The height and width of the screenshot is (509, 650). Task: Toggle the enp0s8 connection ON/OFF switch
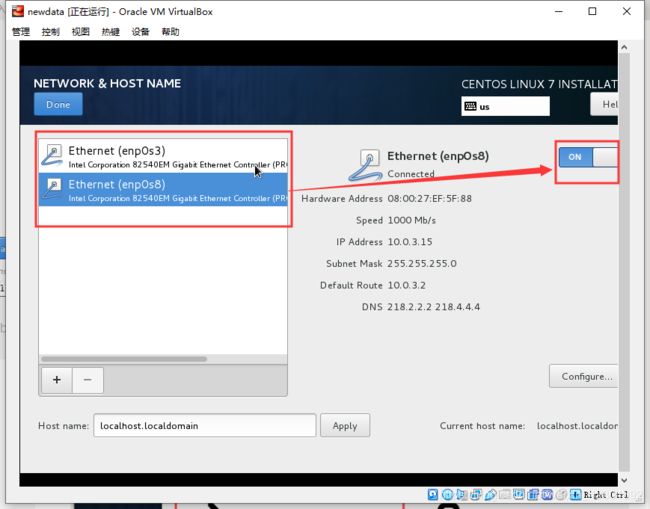588,157
